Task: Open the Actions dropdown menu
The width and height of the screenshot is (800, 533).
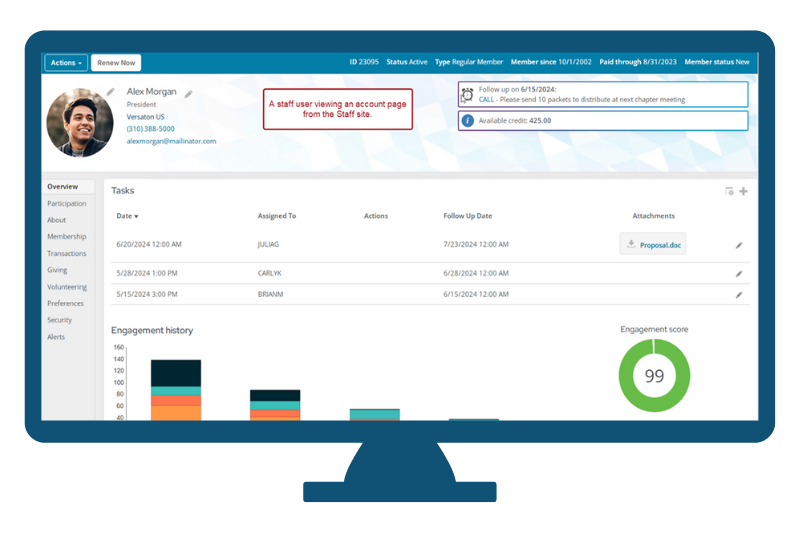Action: [x=66, y=63]
